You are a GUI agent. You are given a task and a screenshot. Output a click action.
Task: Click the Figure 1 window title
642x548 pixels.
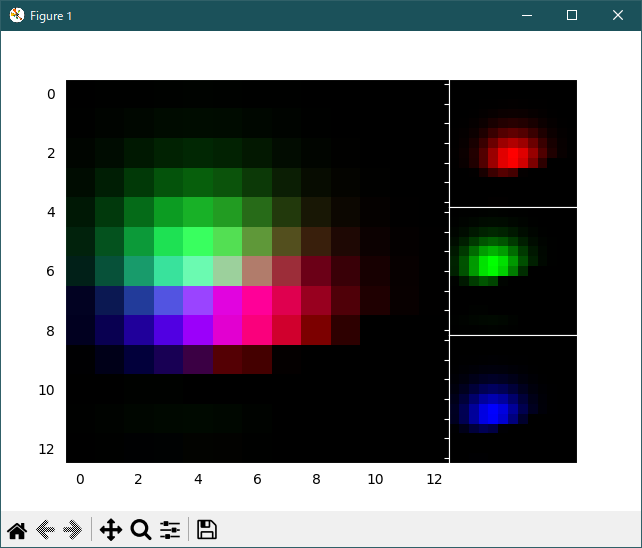click(51, 16)
